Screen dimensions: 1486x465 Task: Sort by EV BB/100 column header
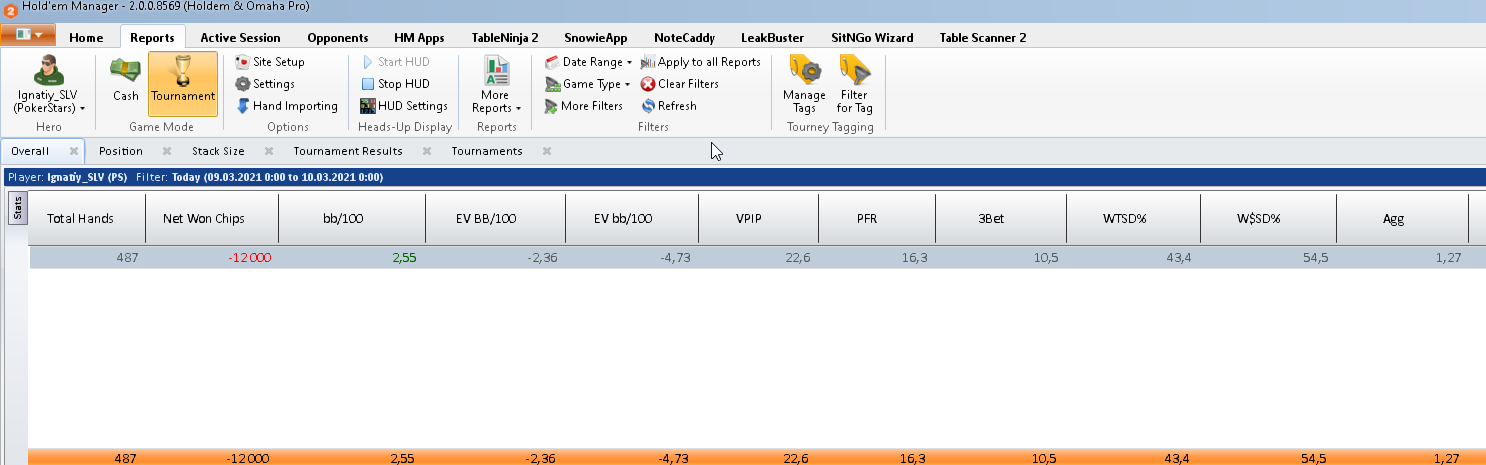click(495, 218)
